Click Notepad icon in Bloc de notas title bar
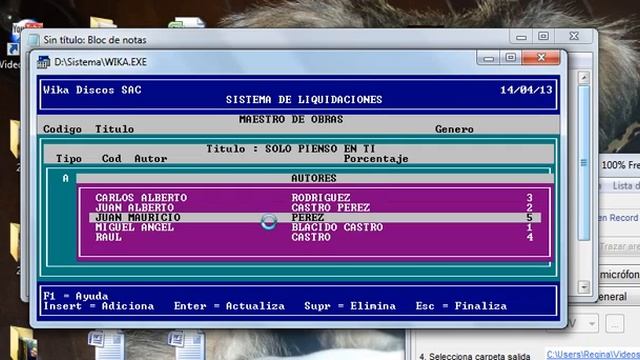 pyautogui.click(x=34, y=40)
